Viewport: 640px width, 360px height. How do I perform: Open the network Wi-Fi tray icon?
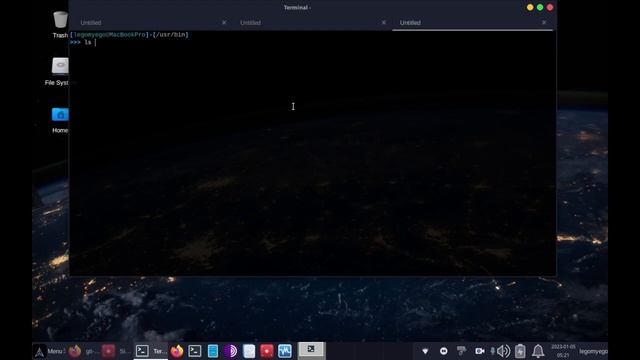(x=425, y=351)
